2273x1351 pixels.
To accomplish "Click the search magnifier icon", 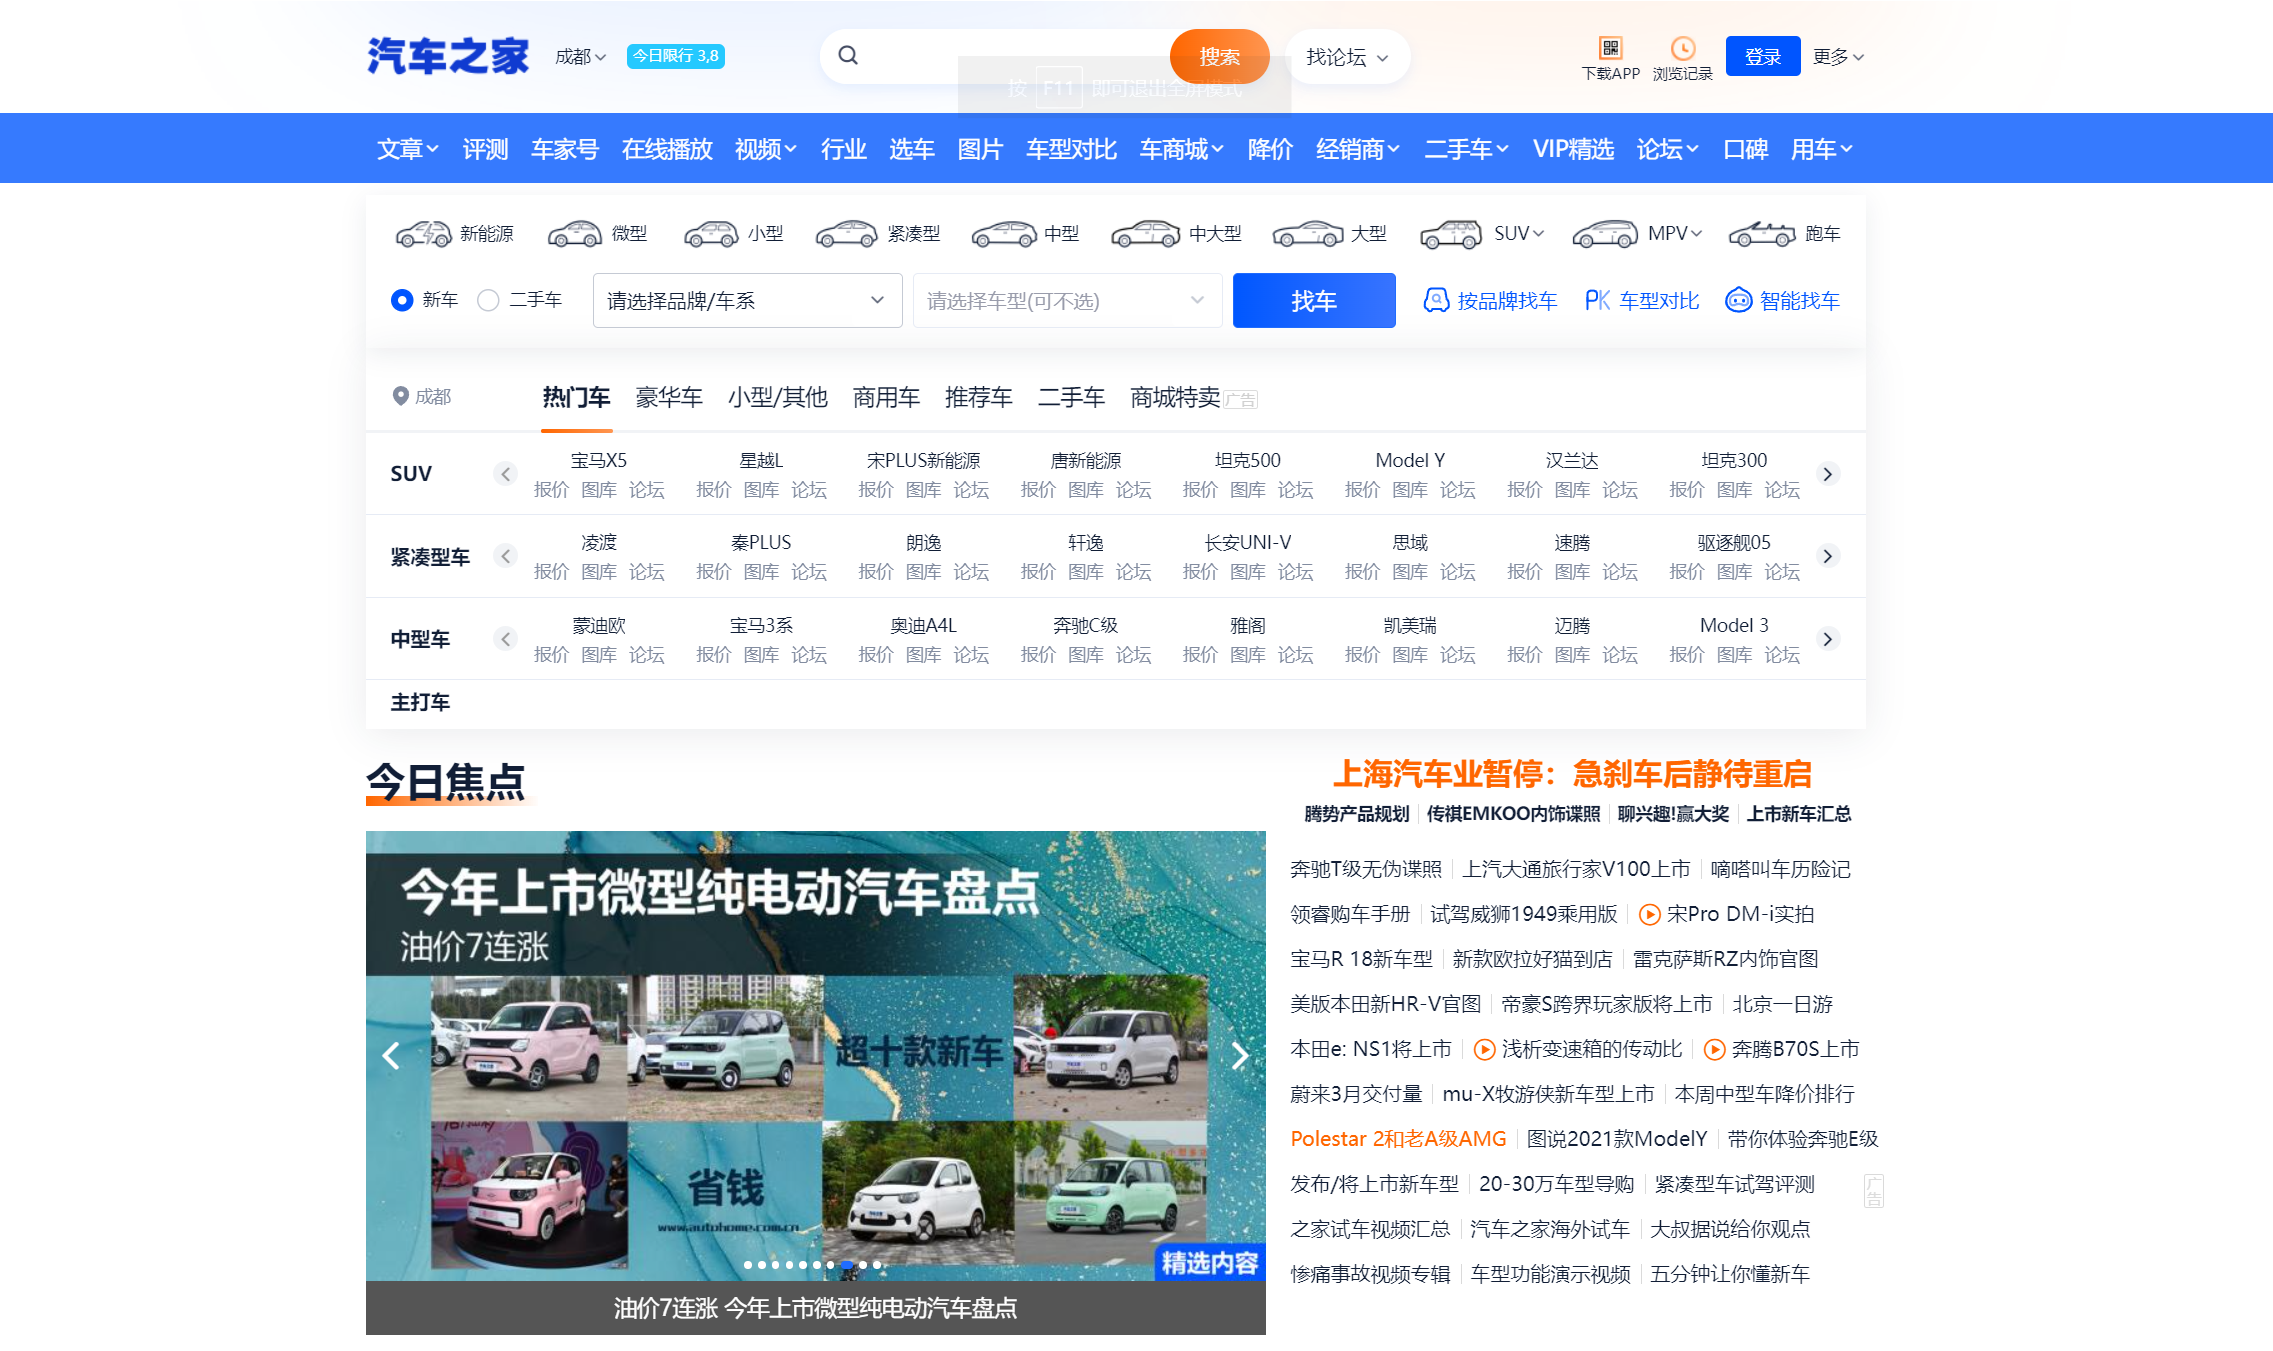I will [848, 56].
